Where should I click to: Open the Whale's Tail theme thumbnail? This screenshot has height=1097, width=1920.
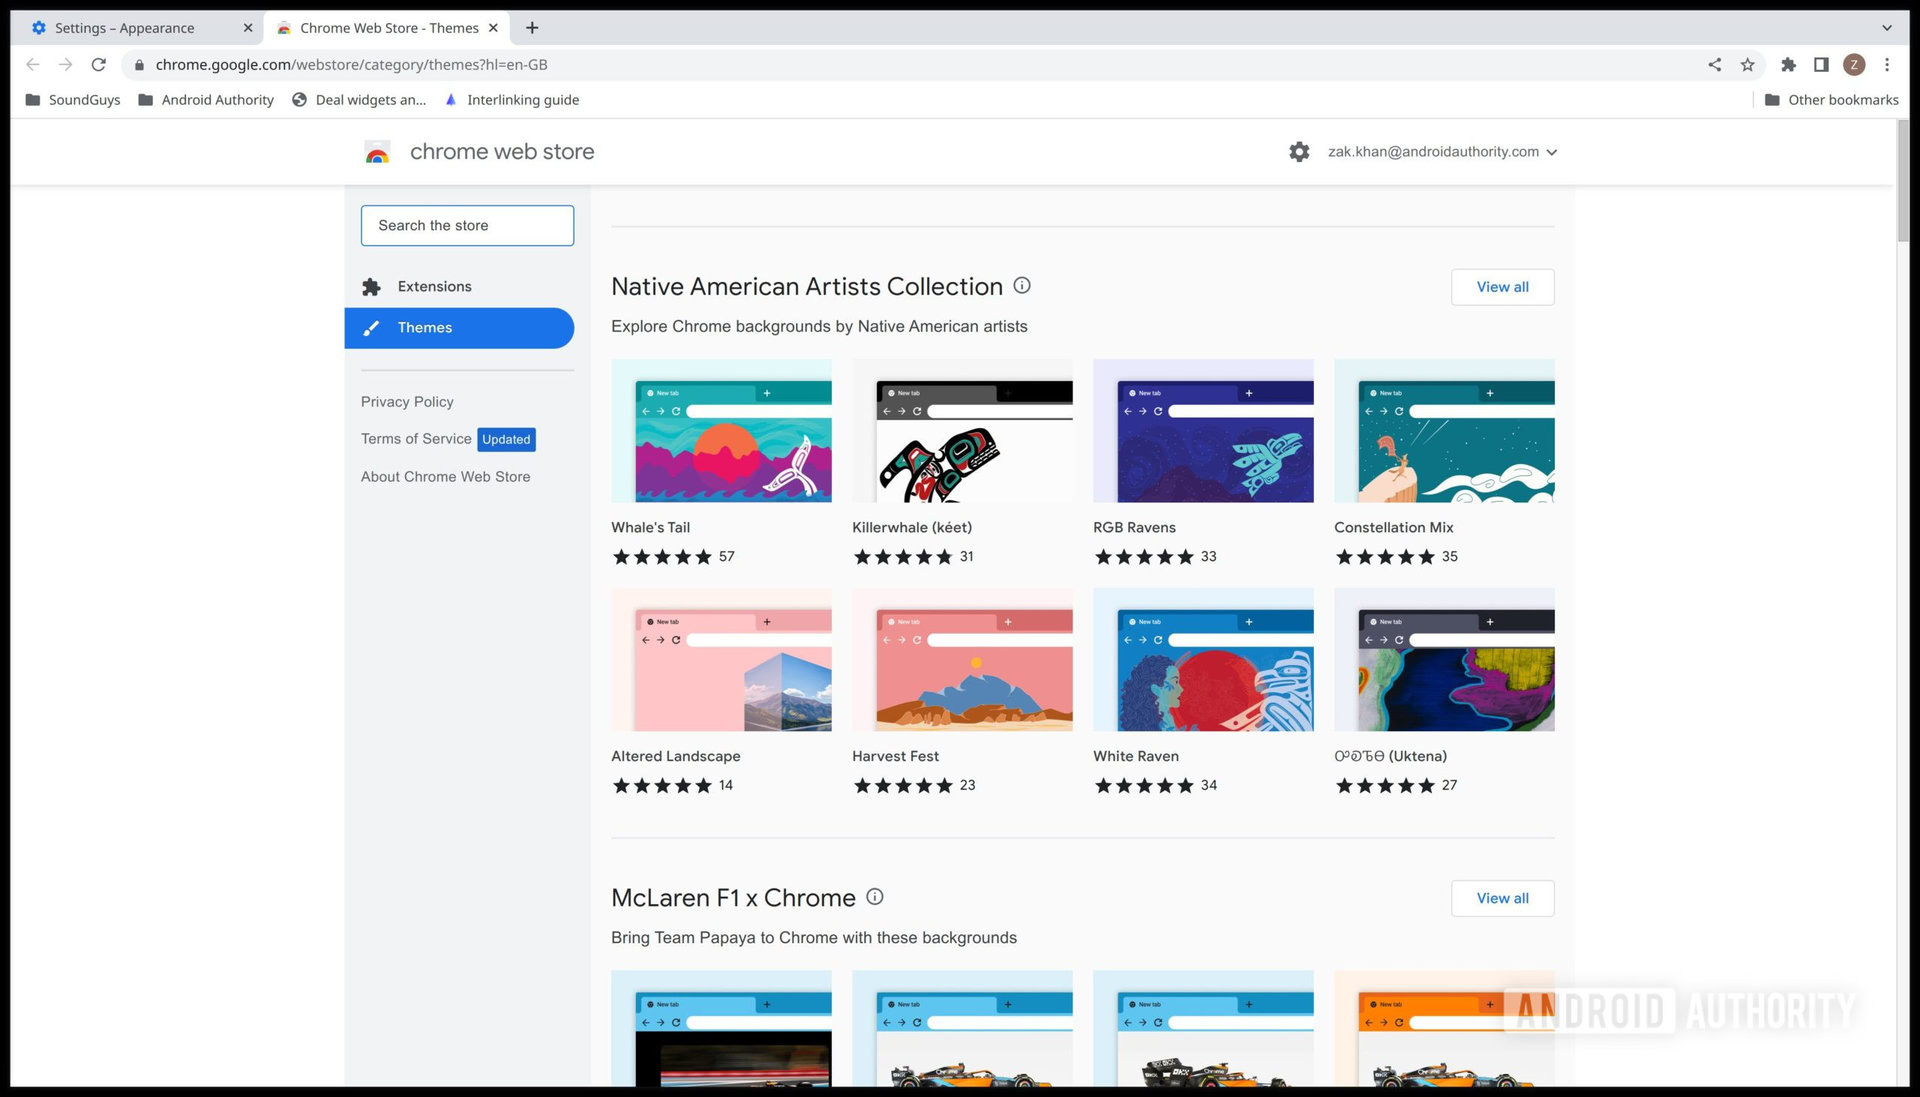click(721, 431)
